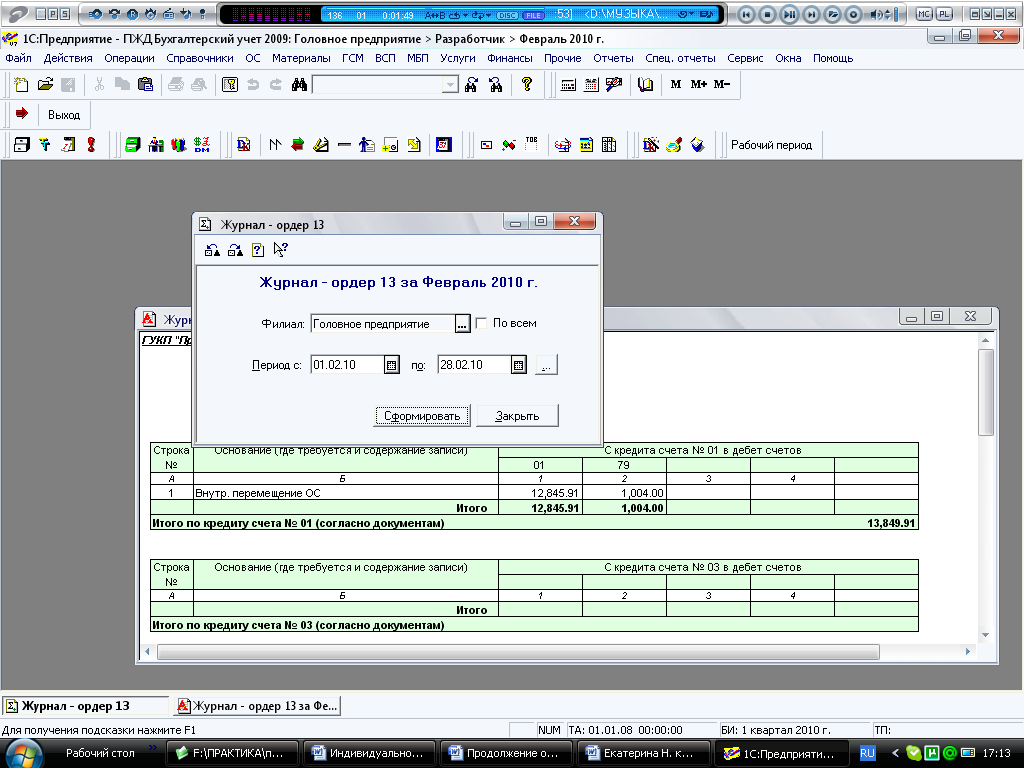Image resolution: width=1024 pixels, height=768 pixels.
Task: Click the Рабочий период button
Action: pos(771,145)
